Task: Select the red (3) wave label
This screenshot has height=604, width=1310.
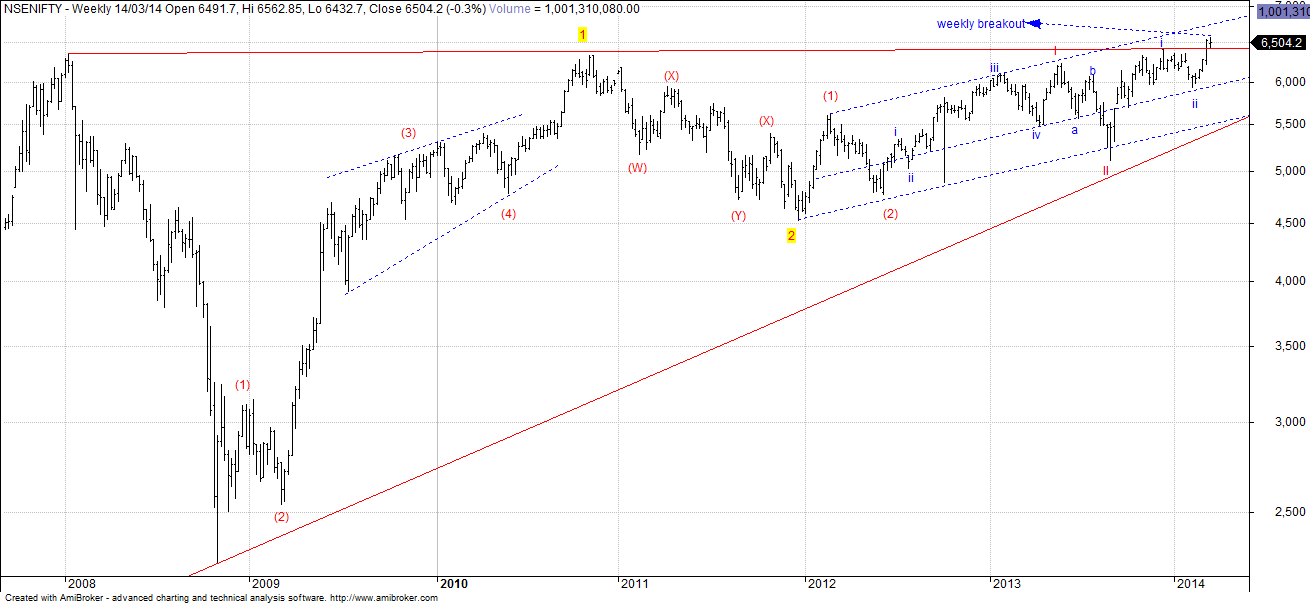Action: 408,133
